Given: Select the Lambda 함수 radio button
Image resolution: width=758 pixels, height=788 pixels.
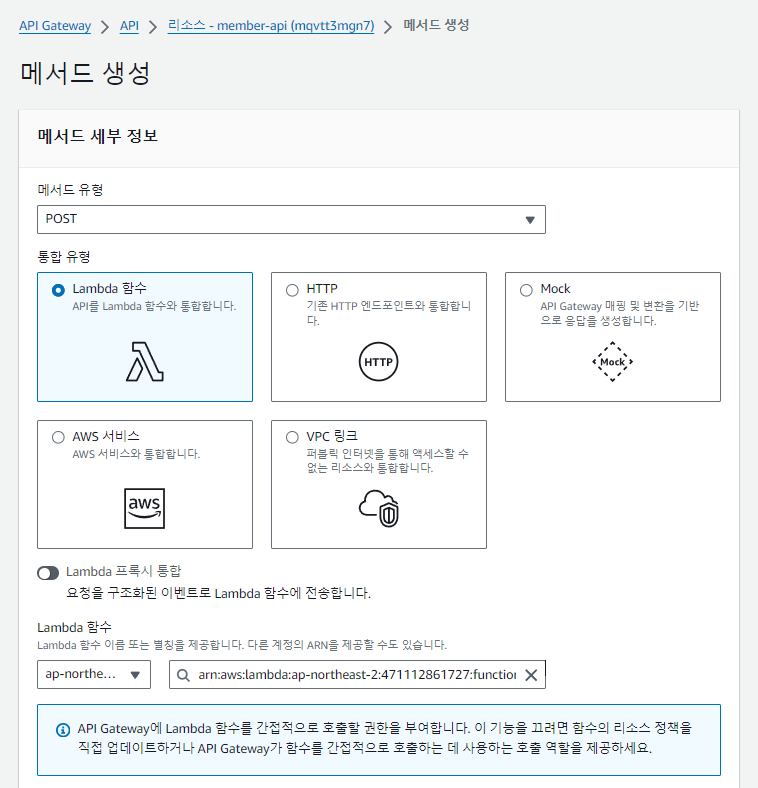Looking at the screenshot, I should pyautogui.click(x=58, y=290).
